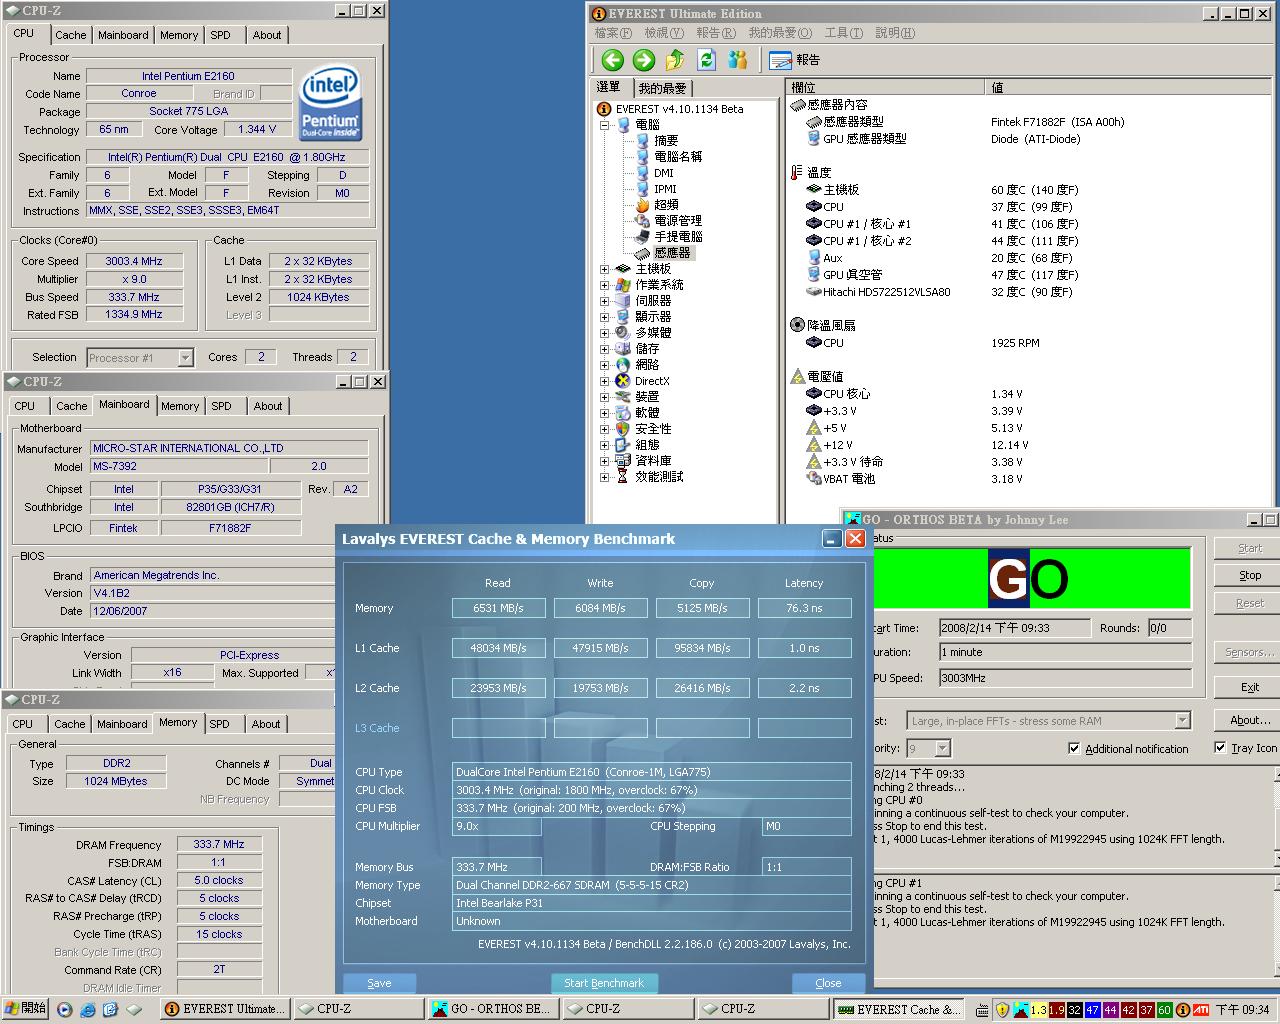
Task: Switch to Cache tab in top CPU-Z window
Action: [x=70, y=35]
